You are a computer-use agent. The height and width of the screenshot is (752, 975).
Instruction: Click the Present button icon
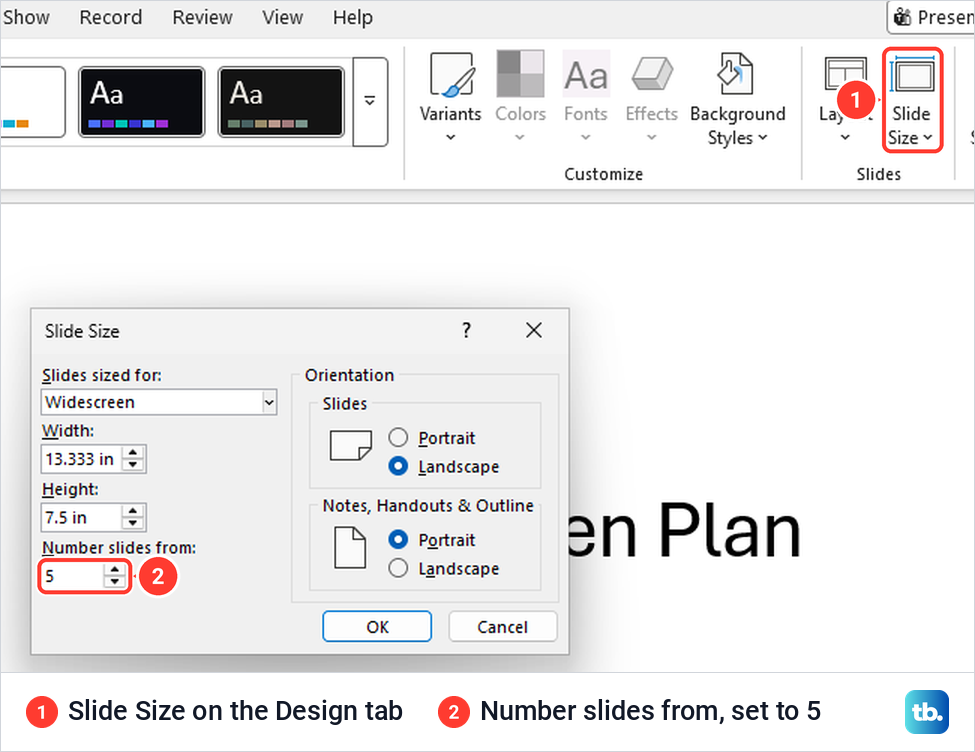[902, 17]
